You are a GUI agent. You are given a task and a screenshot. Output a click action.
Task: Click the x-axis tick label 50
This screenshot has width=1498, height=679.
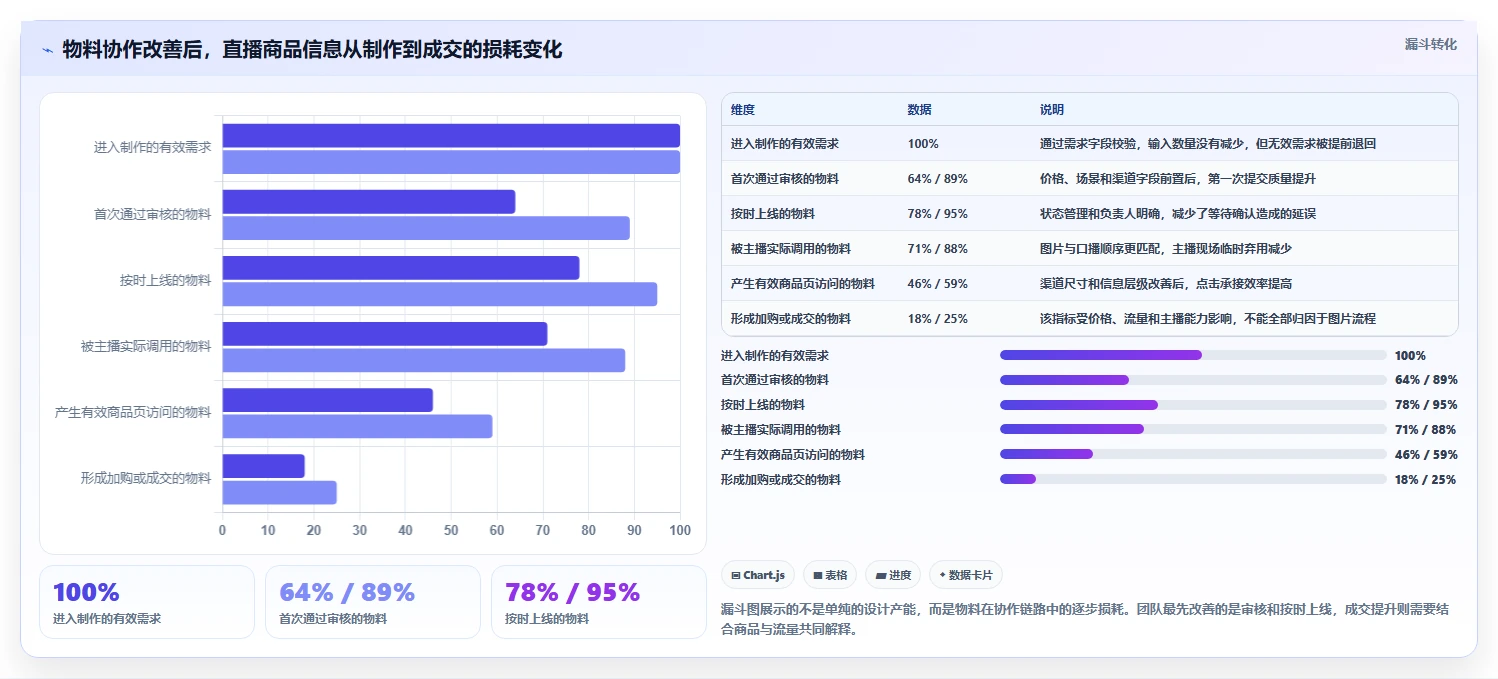451,530
